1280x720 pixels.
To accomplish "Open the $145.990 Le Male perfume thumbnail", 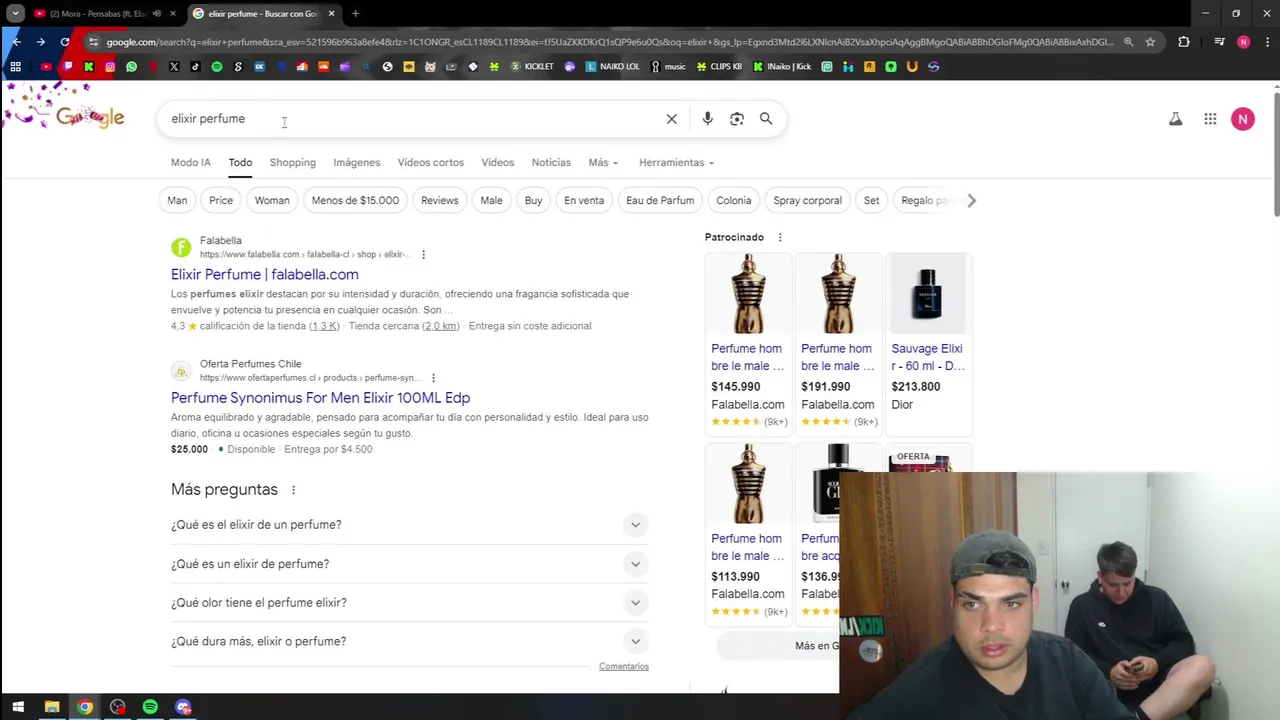I will (x=748, y=293).
